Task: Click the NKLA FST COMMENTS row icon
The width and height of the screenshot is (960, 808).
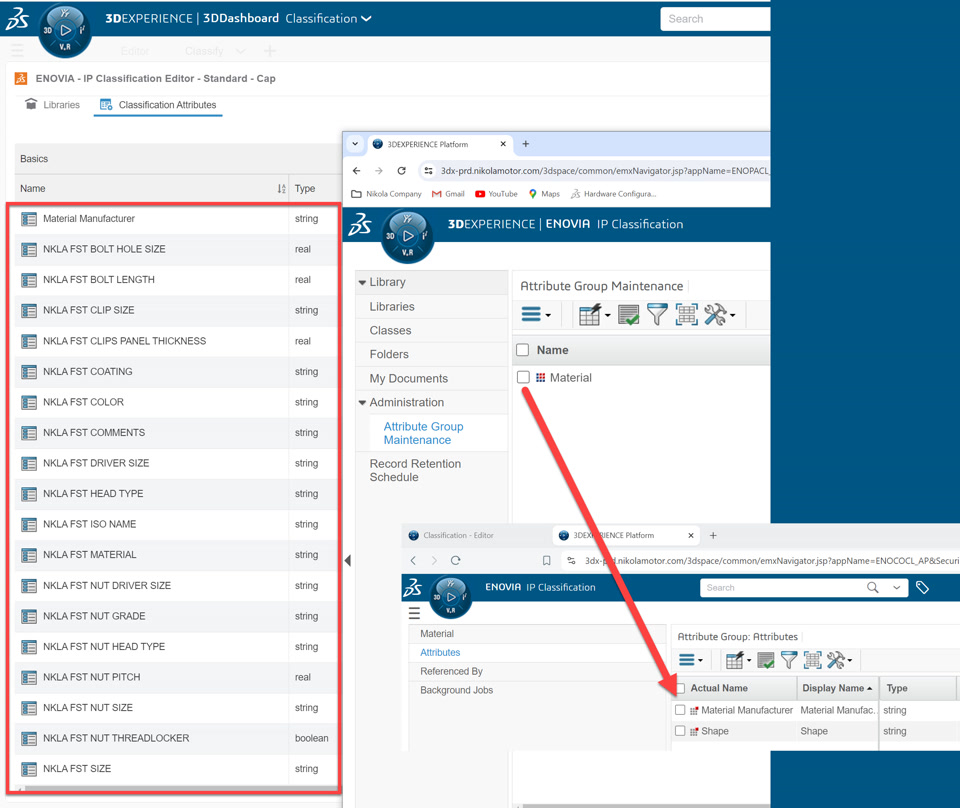Action: 29,433
